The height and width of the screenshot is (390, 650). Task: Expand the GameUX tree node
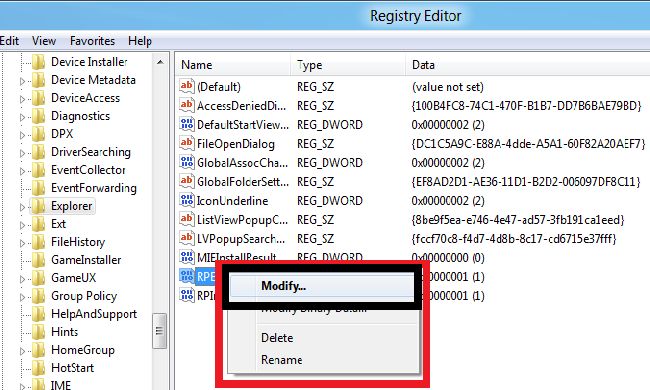[22, 279]
